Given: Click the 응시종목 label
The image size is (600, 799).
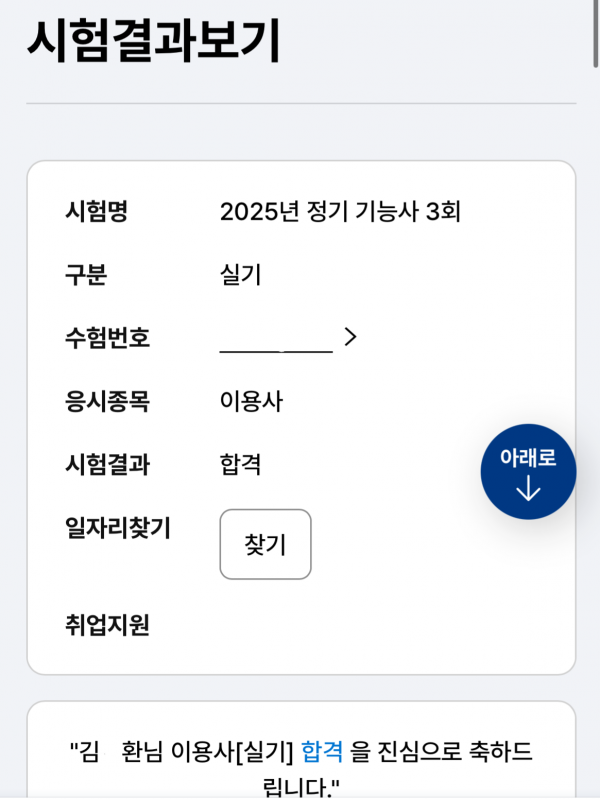Looking at the screenshot, I should coord(107,401).
